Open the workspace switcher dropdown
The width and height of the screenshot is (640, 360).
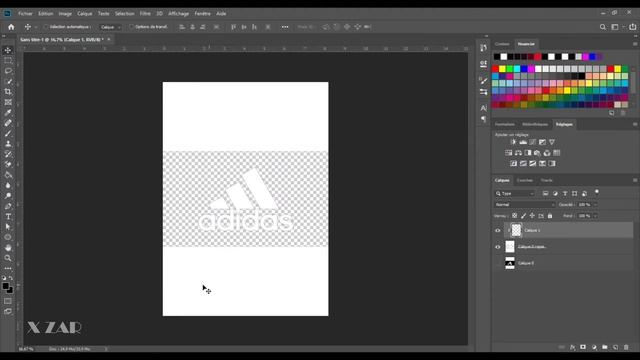click(617, 27)
